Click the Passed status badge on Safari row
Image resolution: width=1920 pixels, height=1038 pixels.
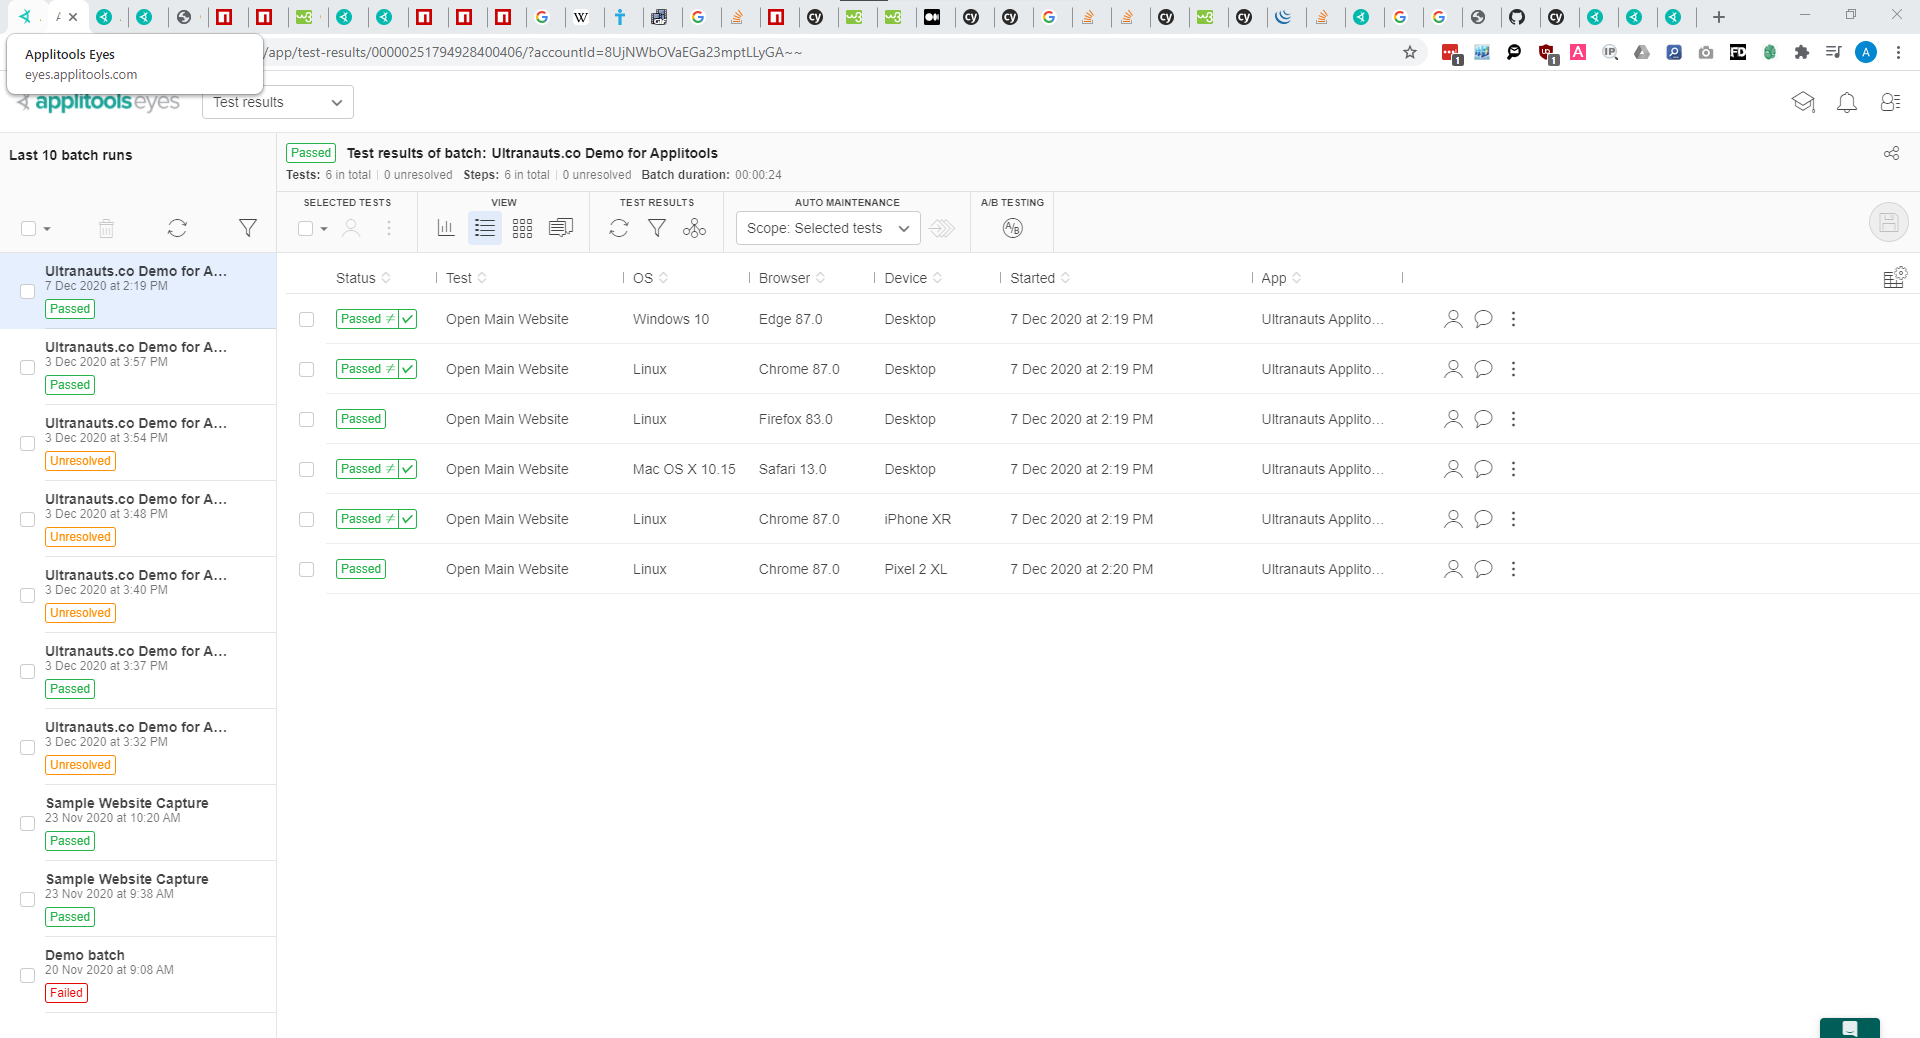376,469
